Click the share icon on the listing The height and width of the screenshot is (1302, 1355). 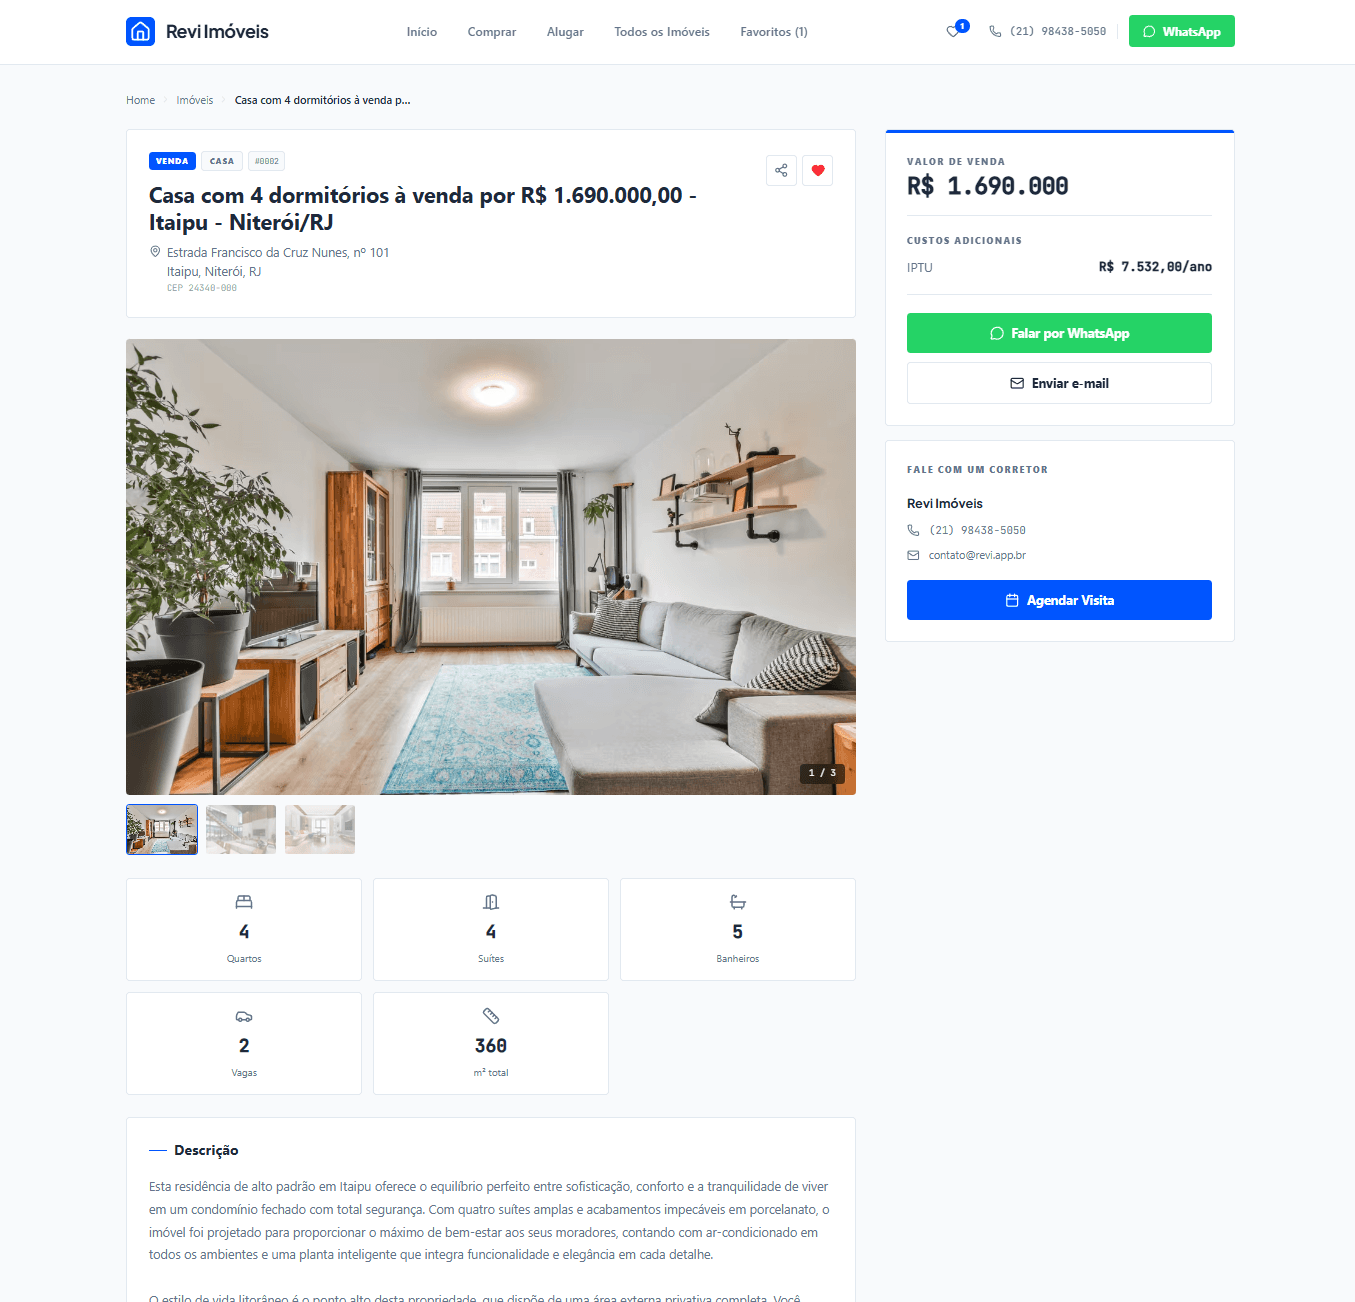click(x=781, y=170)
